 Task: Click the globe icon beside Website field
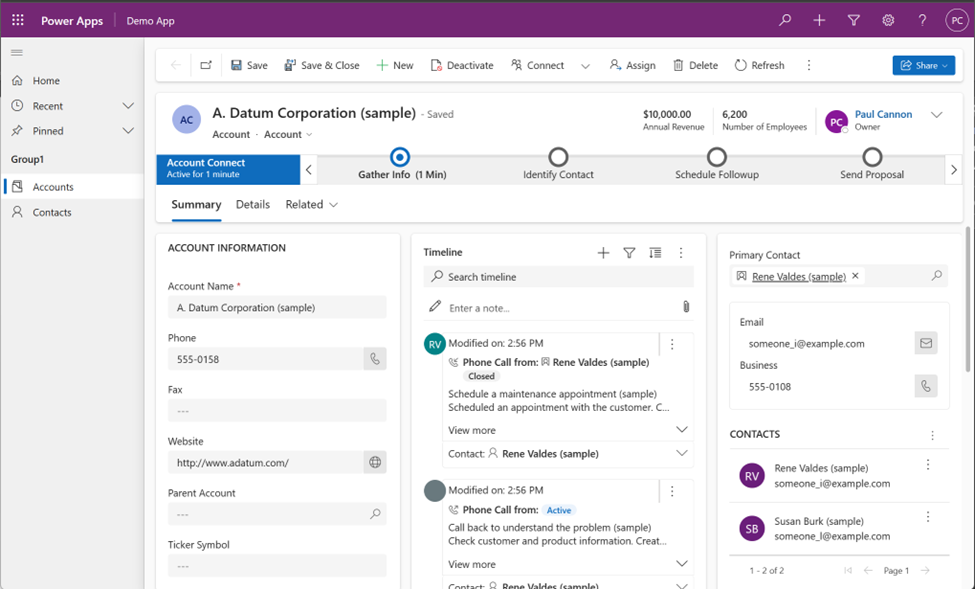coord(375,462)
